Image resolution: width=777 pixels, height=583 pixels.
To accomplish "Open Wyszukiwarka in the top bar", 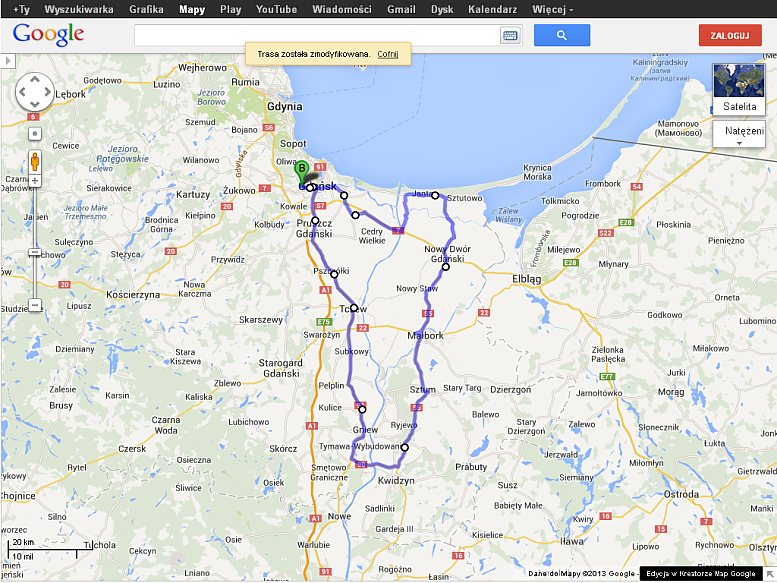I will 79,9.
